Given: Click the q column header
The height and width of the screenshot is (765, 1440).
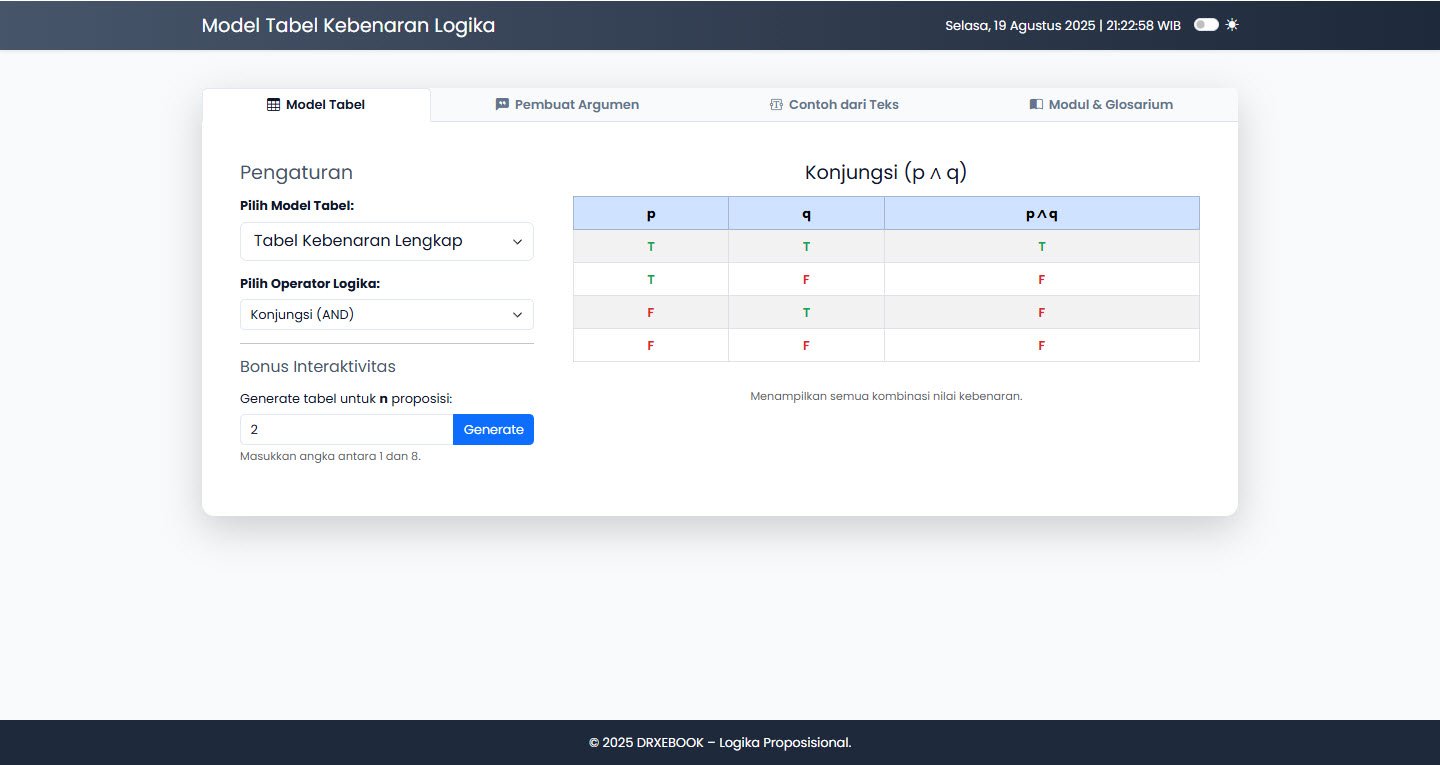Looking at the screenshot, I should (x=806, y=213).
